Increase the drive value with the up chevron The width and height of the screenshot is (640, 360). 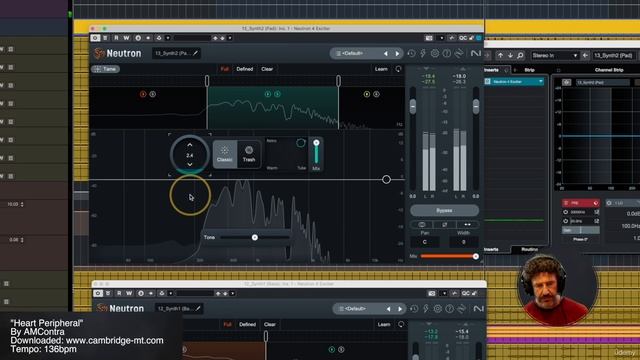click(x=190, y=145)
